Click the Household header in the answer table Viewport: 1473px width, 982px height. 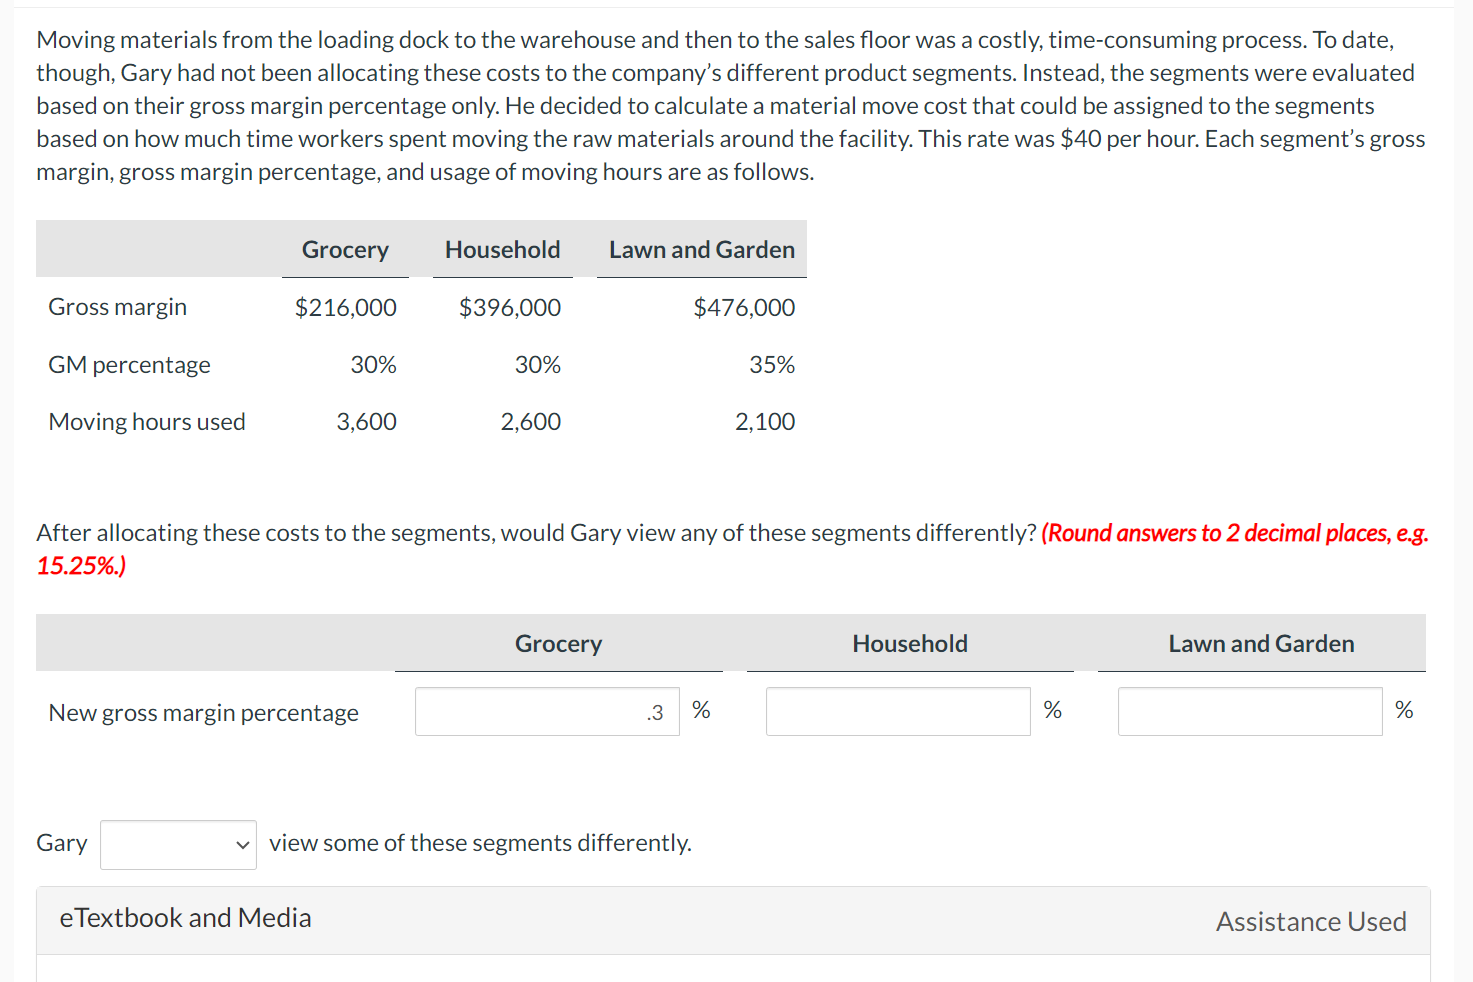click(x=910, y=644)
